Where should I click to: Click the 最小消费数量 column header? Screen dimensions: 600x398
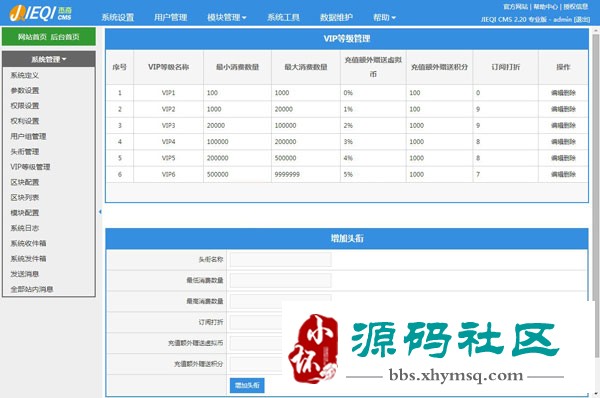[x=237, y=67]
